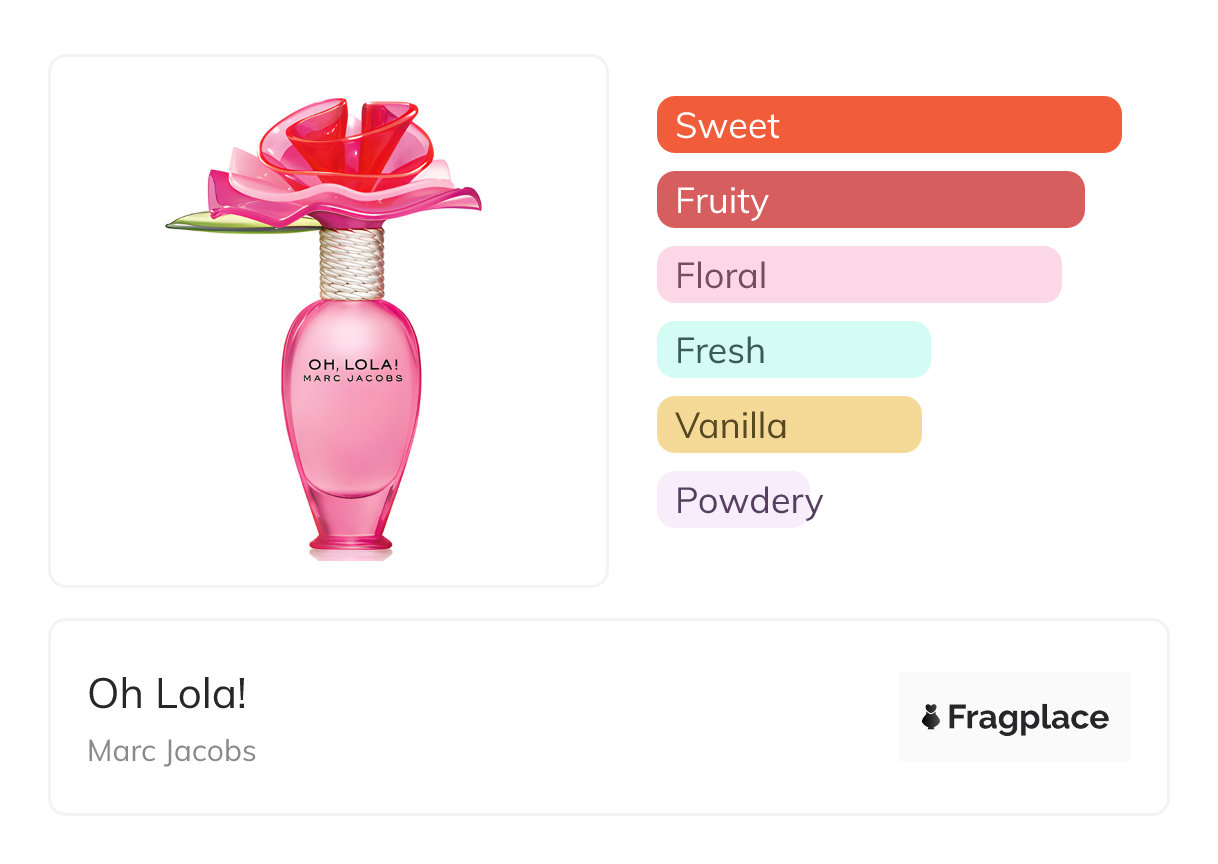Click the Vanilla accord bar
1218x864 pixels.
788,425
